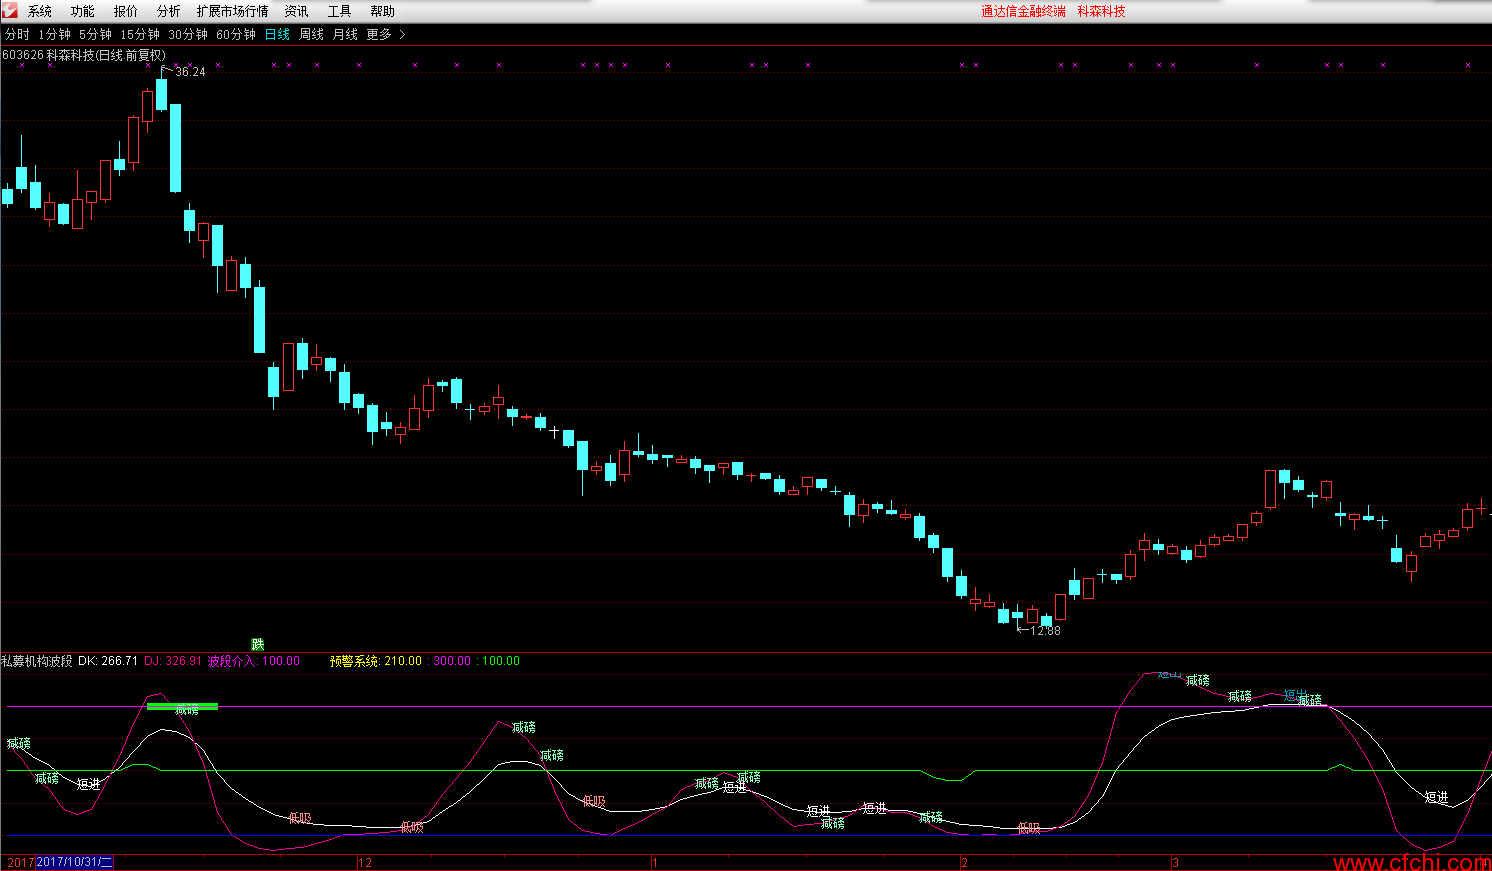1492x871 pixels.
Task: Select the 60分钟 period tab
Action: [x=236, y=34]
